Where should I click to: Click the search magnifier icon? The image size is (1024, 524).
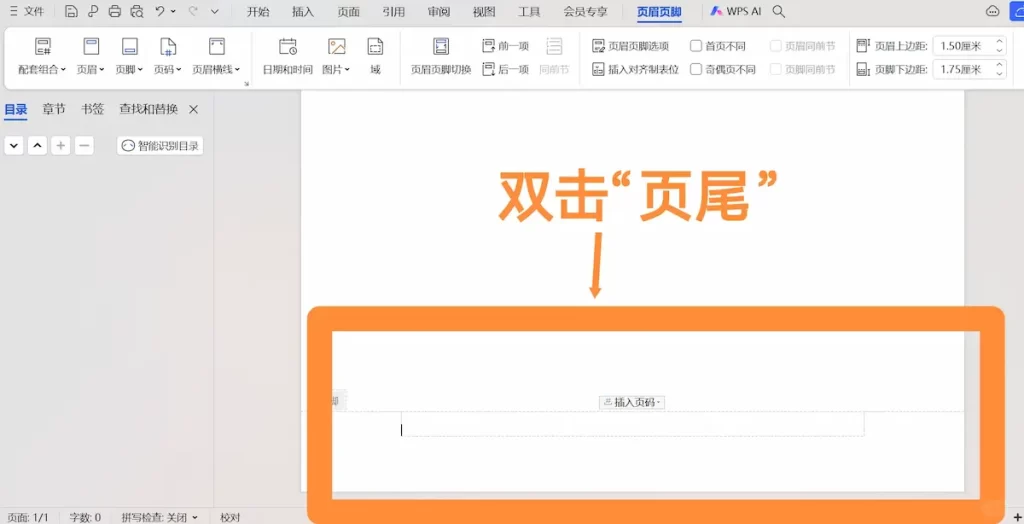click(778, 11)
